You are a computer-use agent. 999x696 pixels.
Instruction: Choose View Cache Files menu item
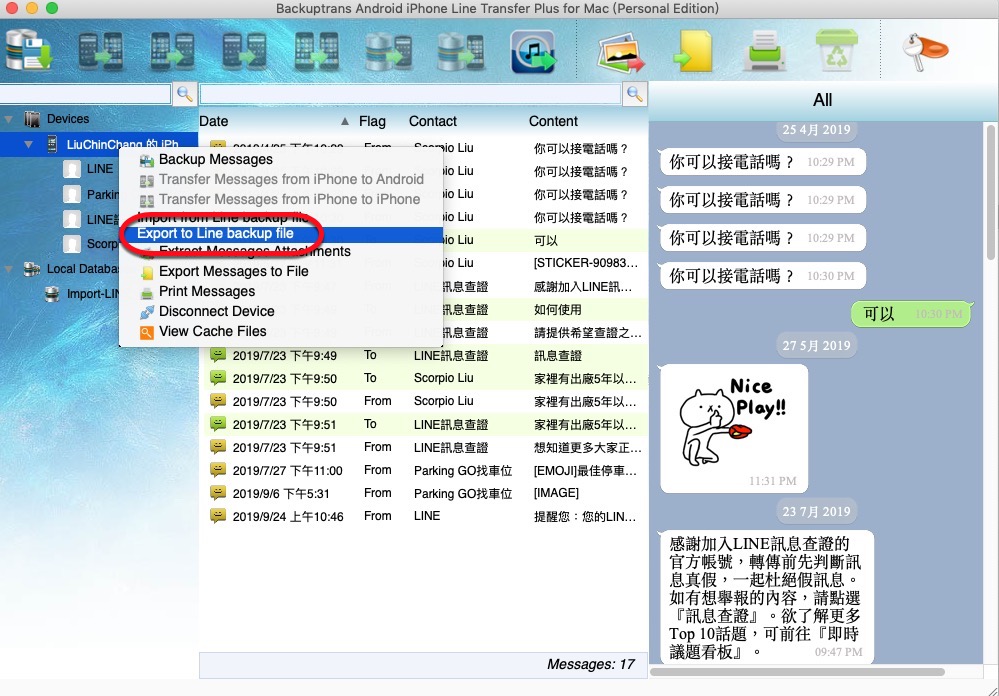212,331
